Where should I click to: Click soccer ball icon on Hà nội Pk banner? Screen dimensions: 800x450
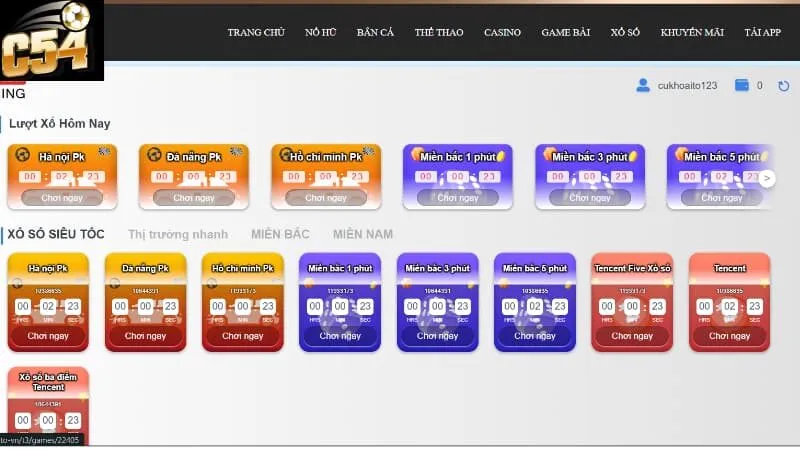22,155
